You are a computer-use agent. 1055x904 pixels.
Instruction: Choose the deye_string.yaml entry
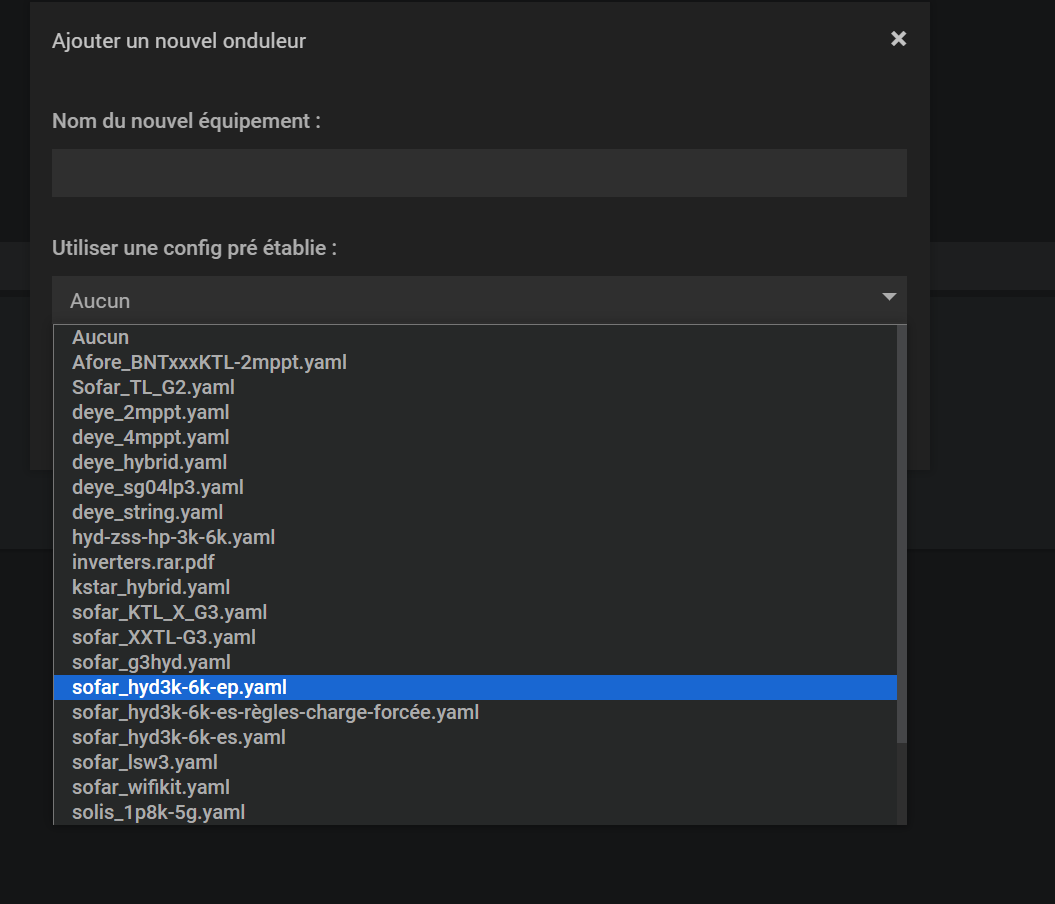[147, 513]
